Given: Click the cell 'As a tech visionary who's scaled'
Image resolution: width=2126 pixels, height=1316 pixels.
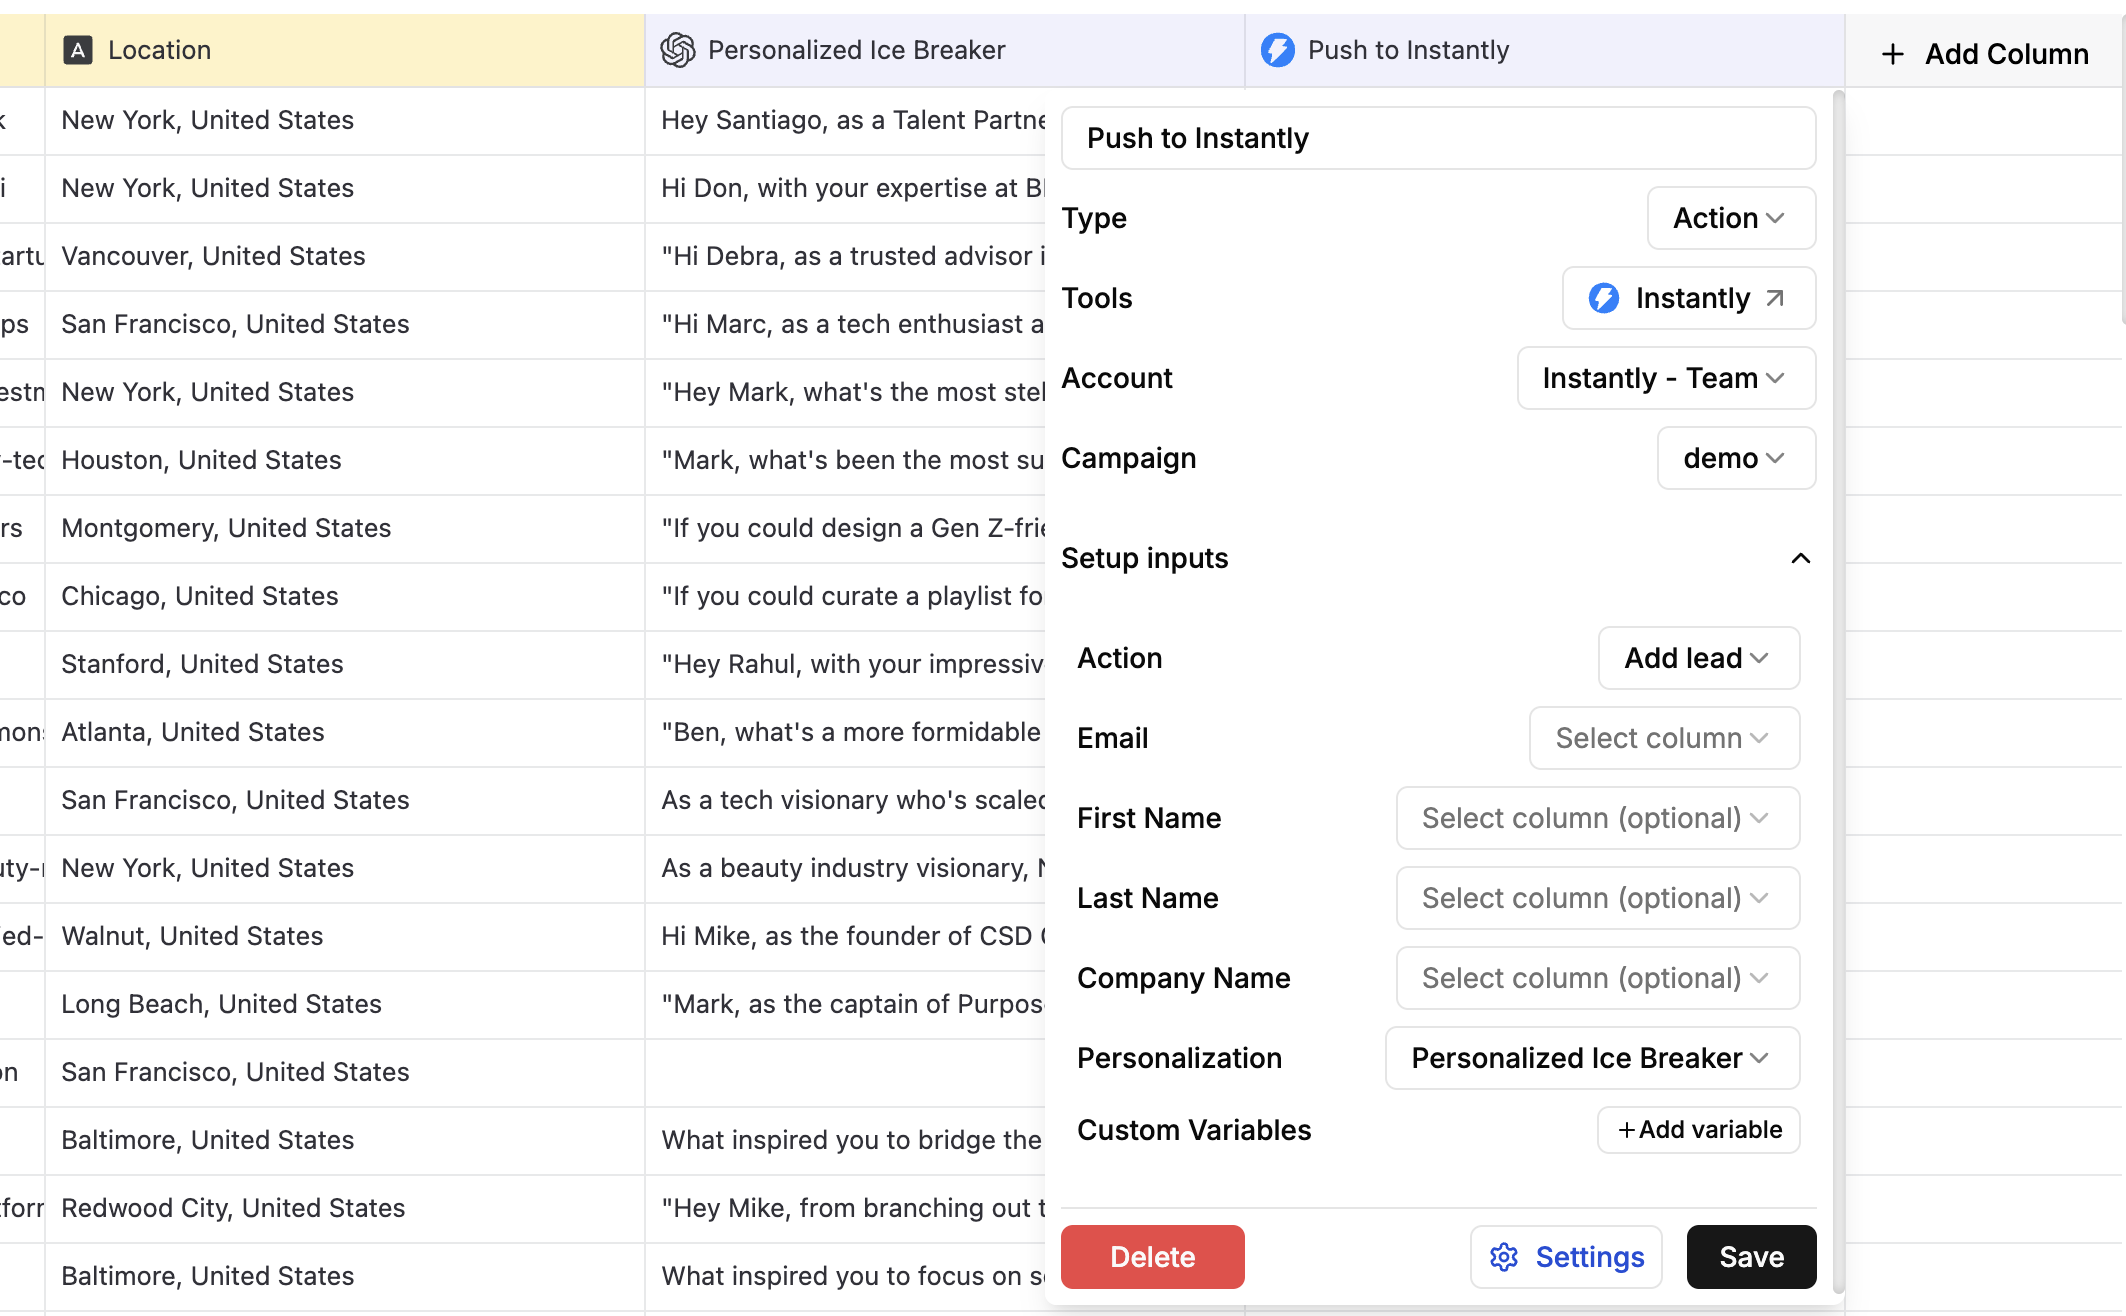Looking at the screenshot, I should tap(846, 800).
